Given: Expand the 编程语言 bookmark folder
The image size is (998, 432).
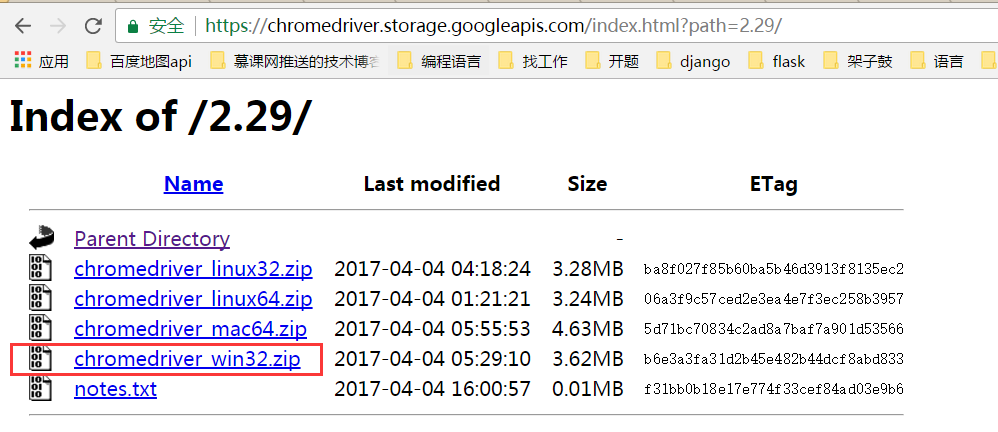Looking at the screenshot, I should [439, 61].
